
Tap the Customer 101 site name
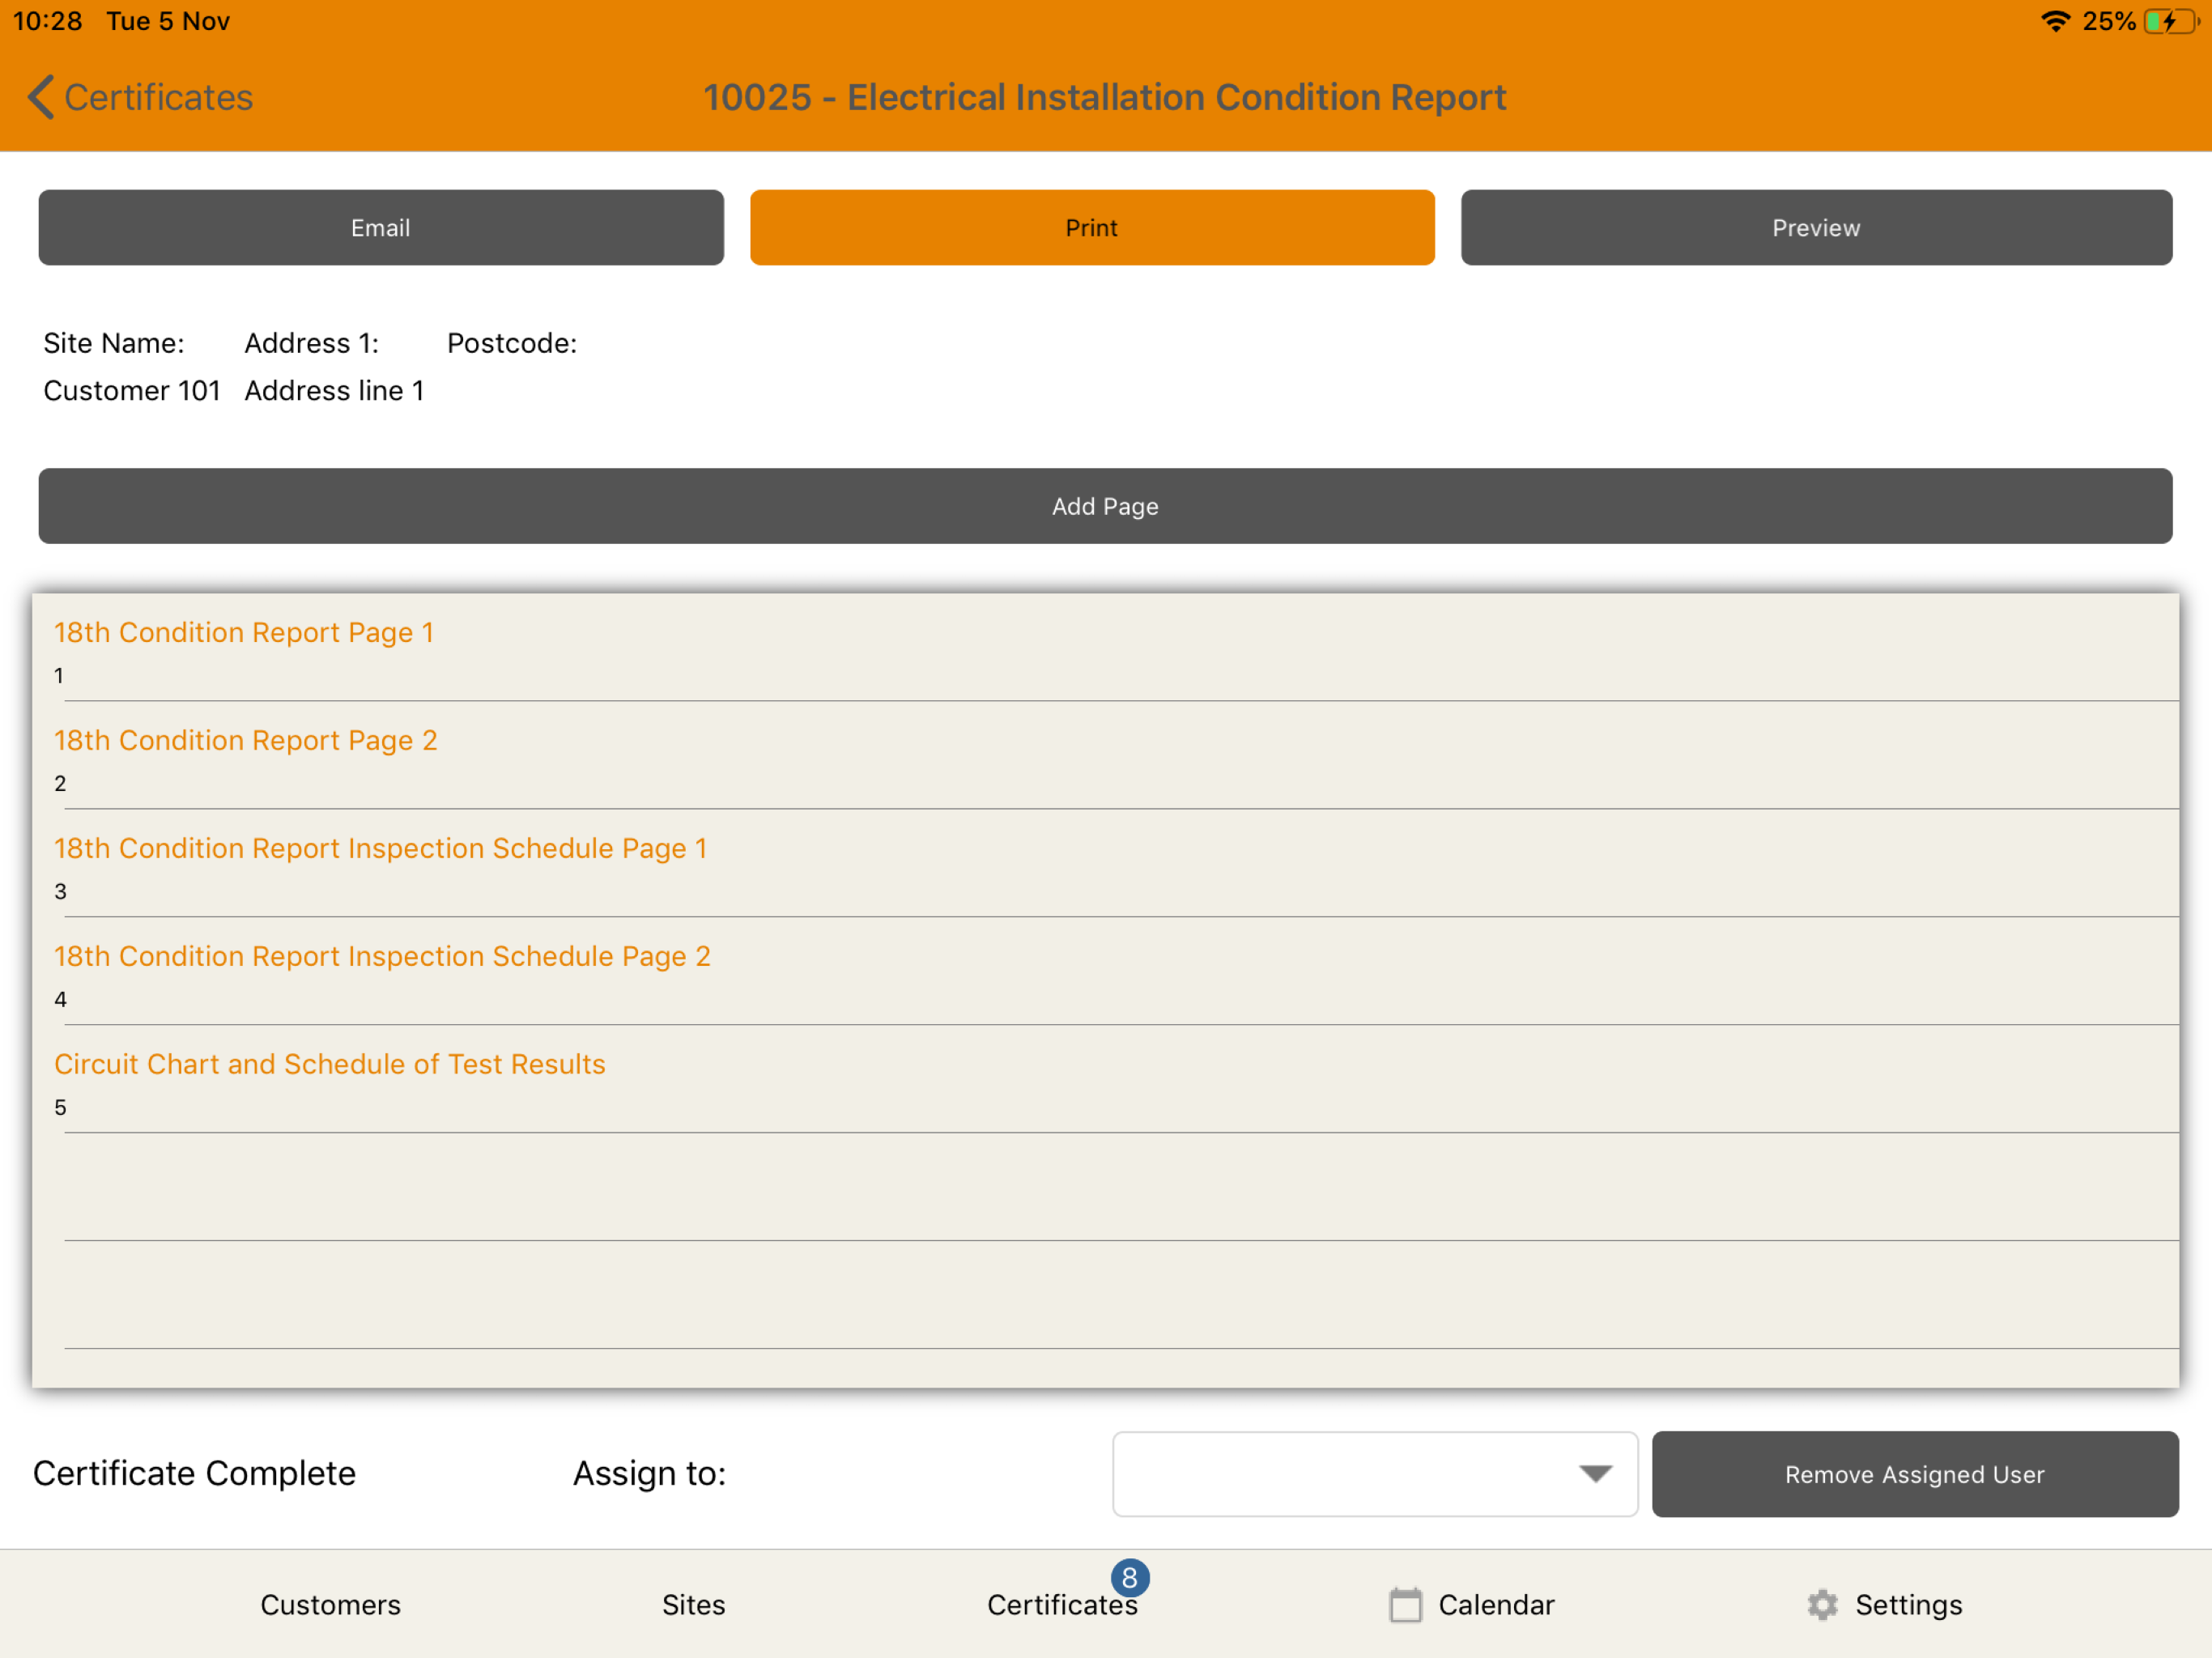point(132,390)
